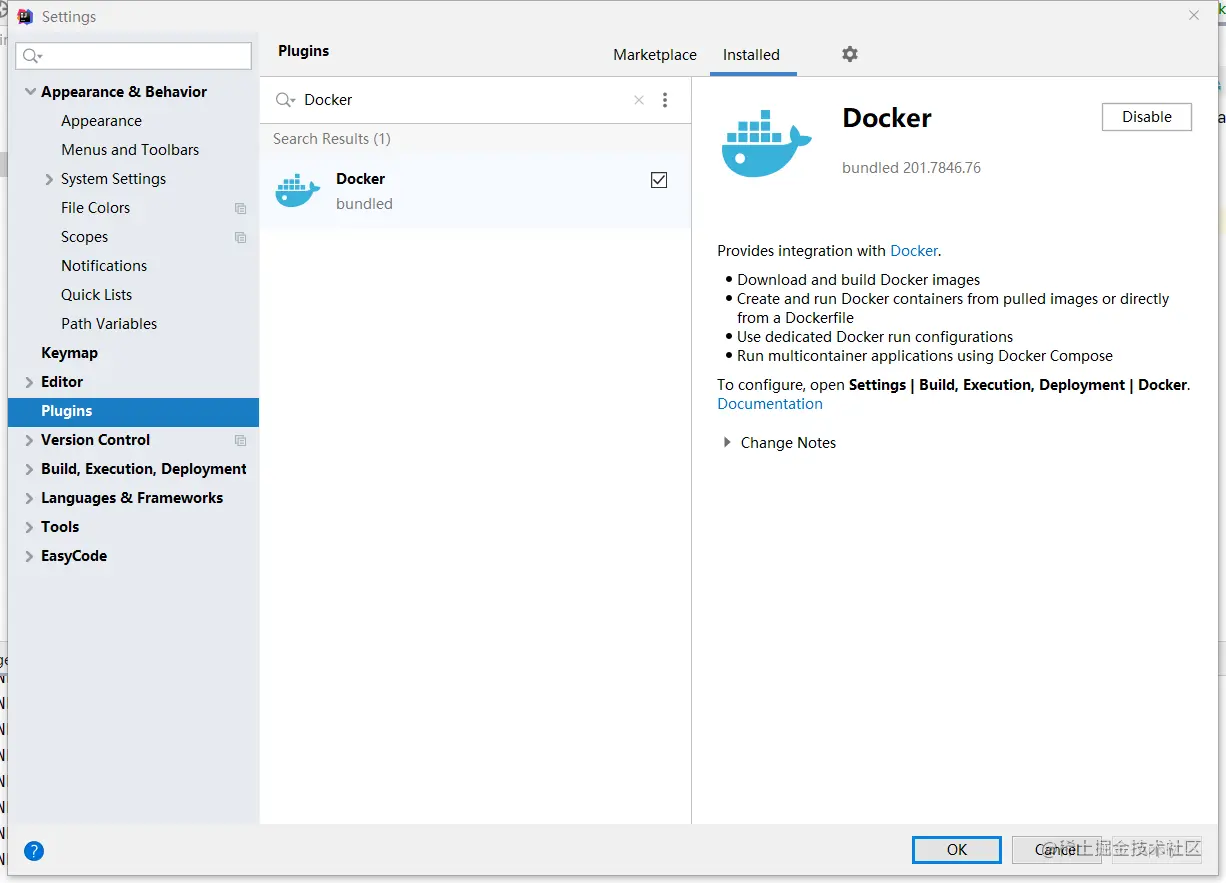Expand the Version Control section

29,440
